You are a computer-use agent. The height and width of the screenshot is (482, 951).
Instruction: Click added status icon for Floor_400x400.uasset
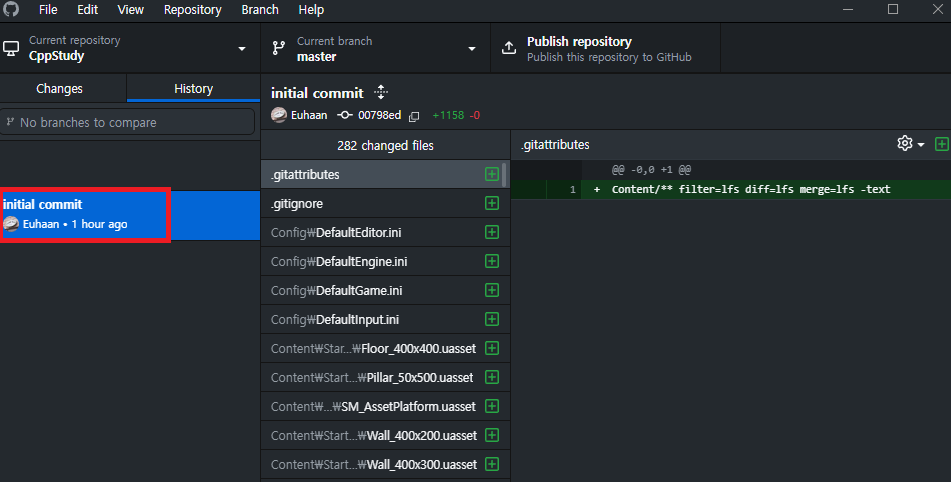click(492, 349)
